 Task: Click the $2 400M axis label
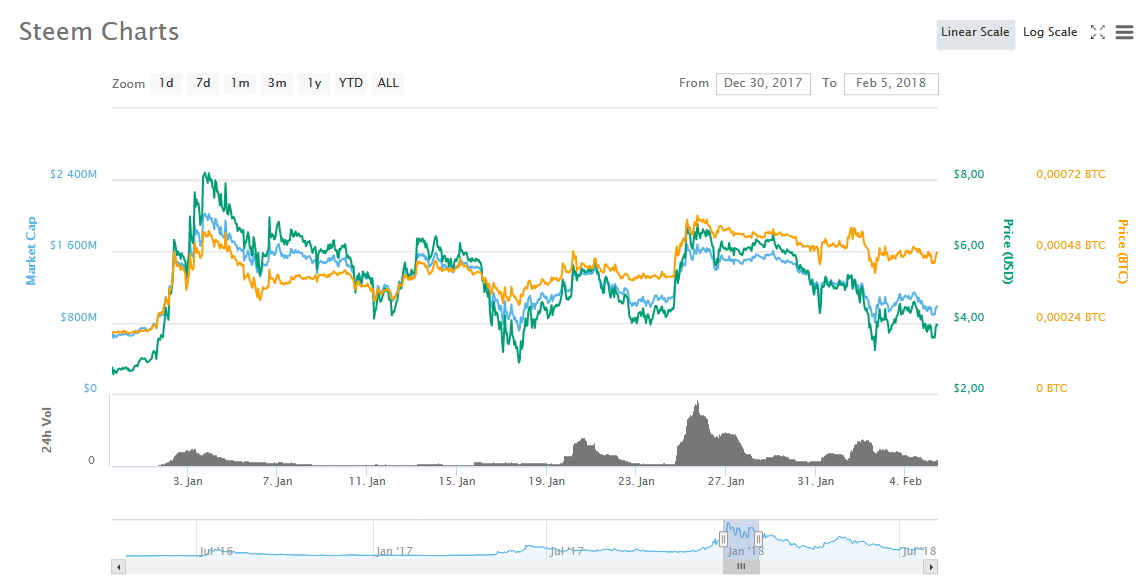[x=73, y=175]
